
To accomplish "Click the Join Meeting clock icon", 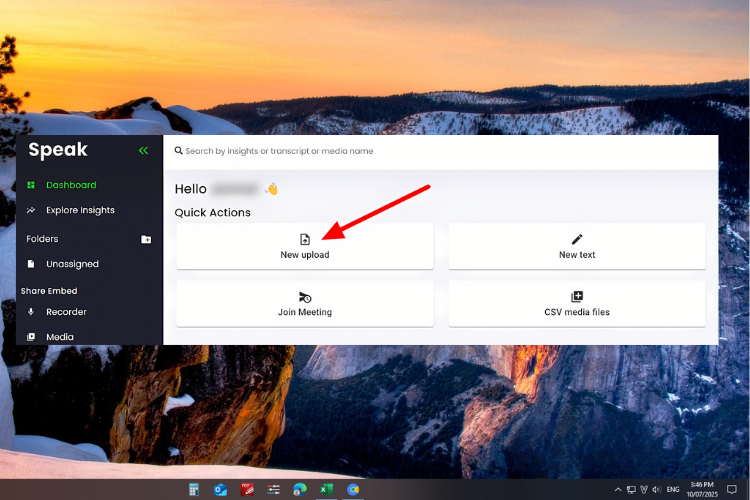I will coord(305,297).
